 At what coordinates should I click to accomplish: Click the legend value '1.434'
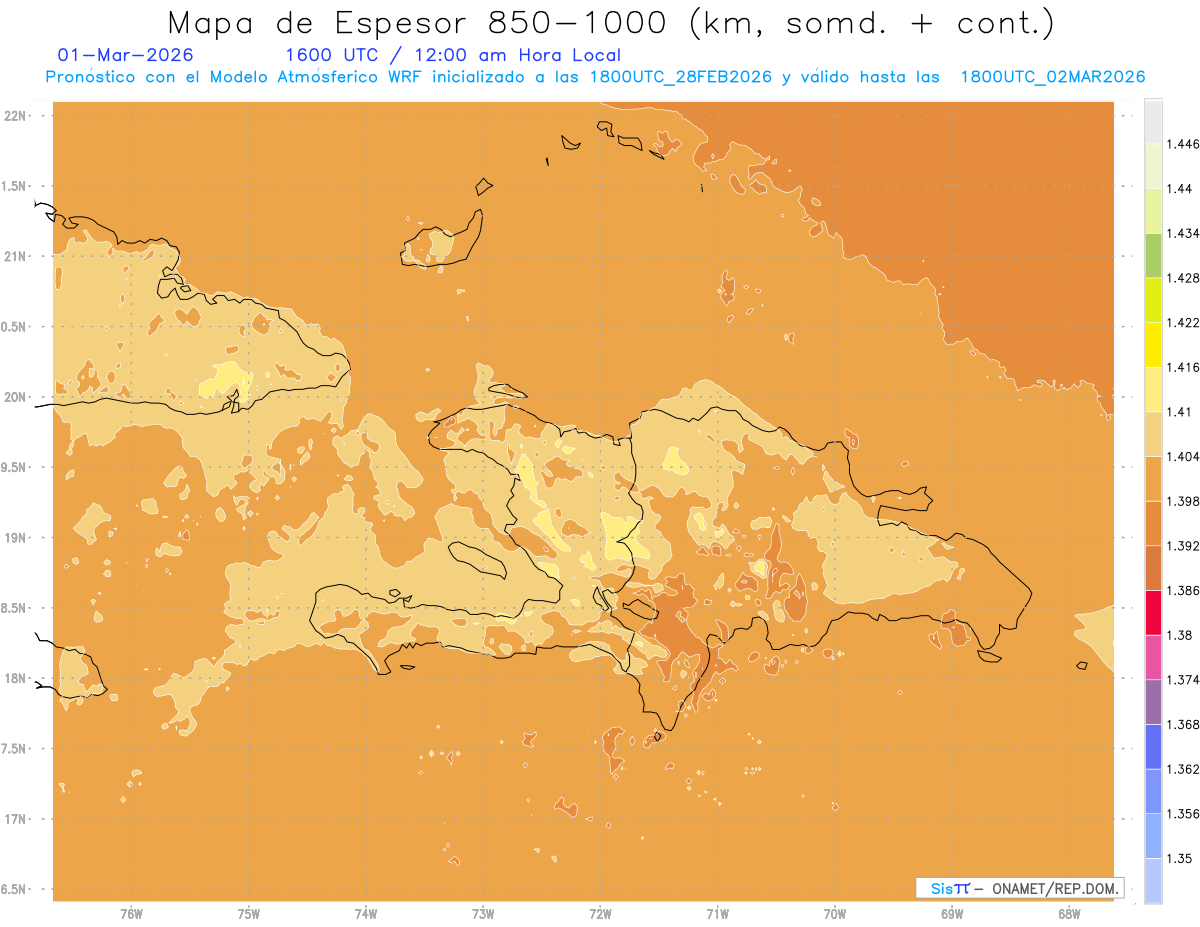(x=1183, y=233)
